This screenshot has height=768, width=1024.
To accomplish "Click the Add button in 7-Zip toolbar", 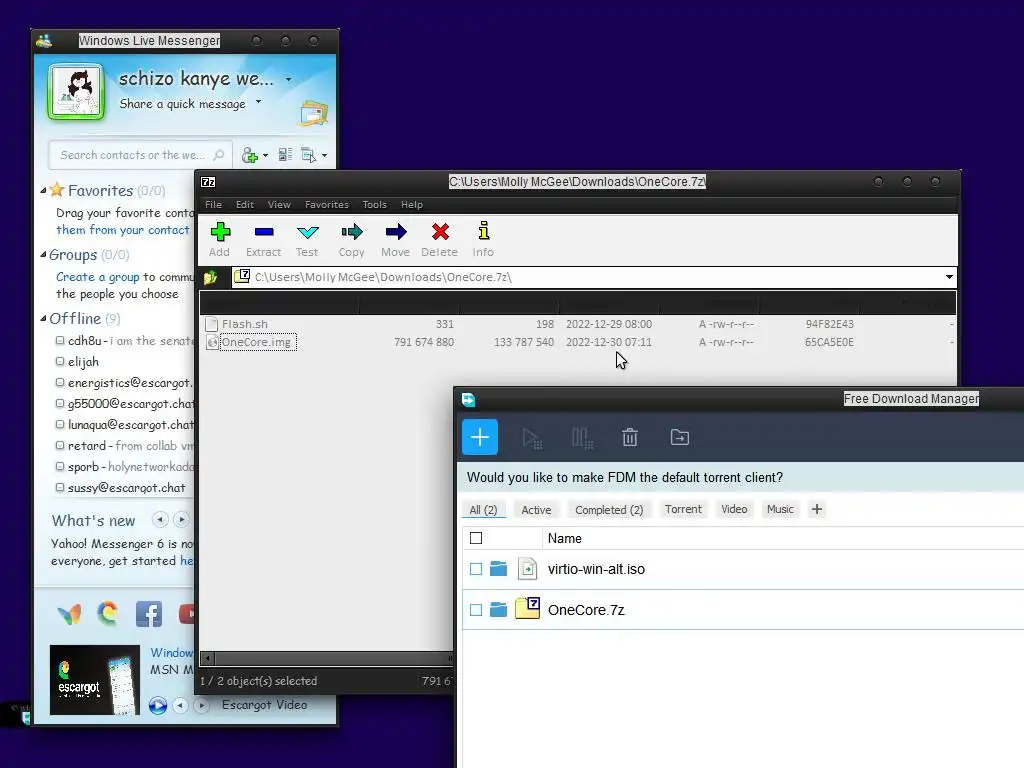I will (x=220, y=240).
